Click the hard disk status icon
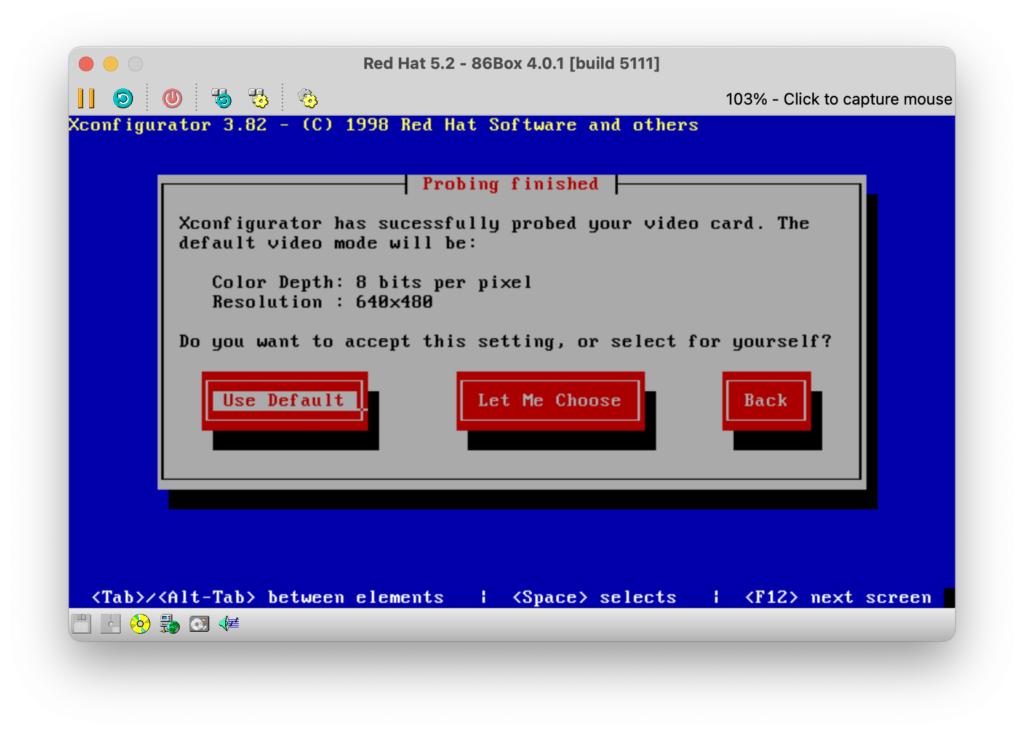The image size is (1024, 732). click(x=199, y=624)
